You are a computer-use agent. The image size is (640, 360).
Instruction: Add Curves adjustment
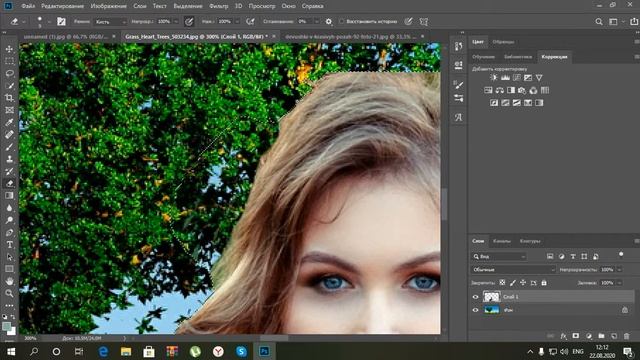(517, 78)
